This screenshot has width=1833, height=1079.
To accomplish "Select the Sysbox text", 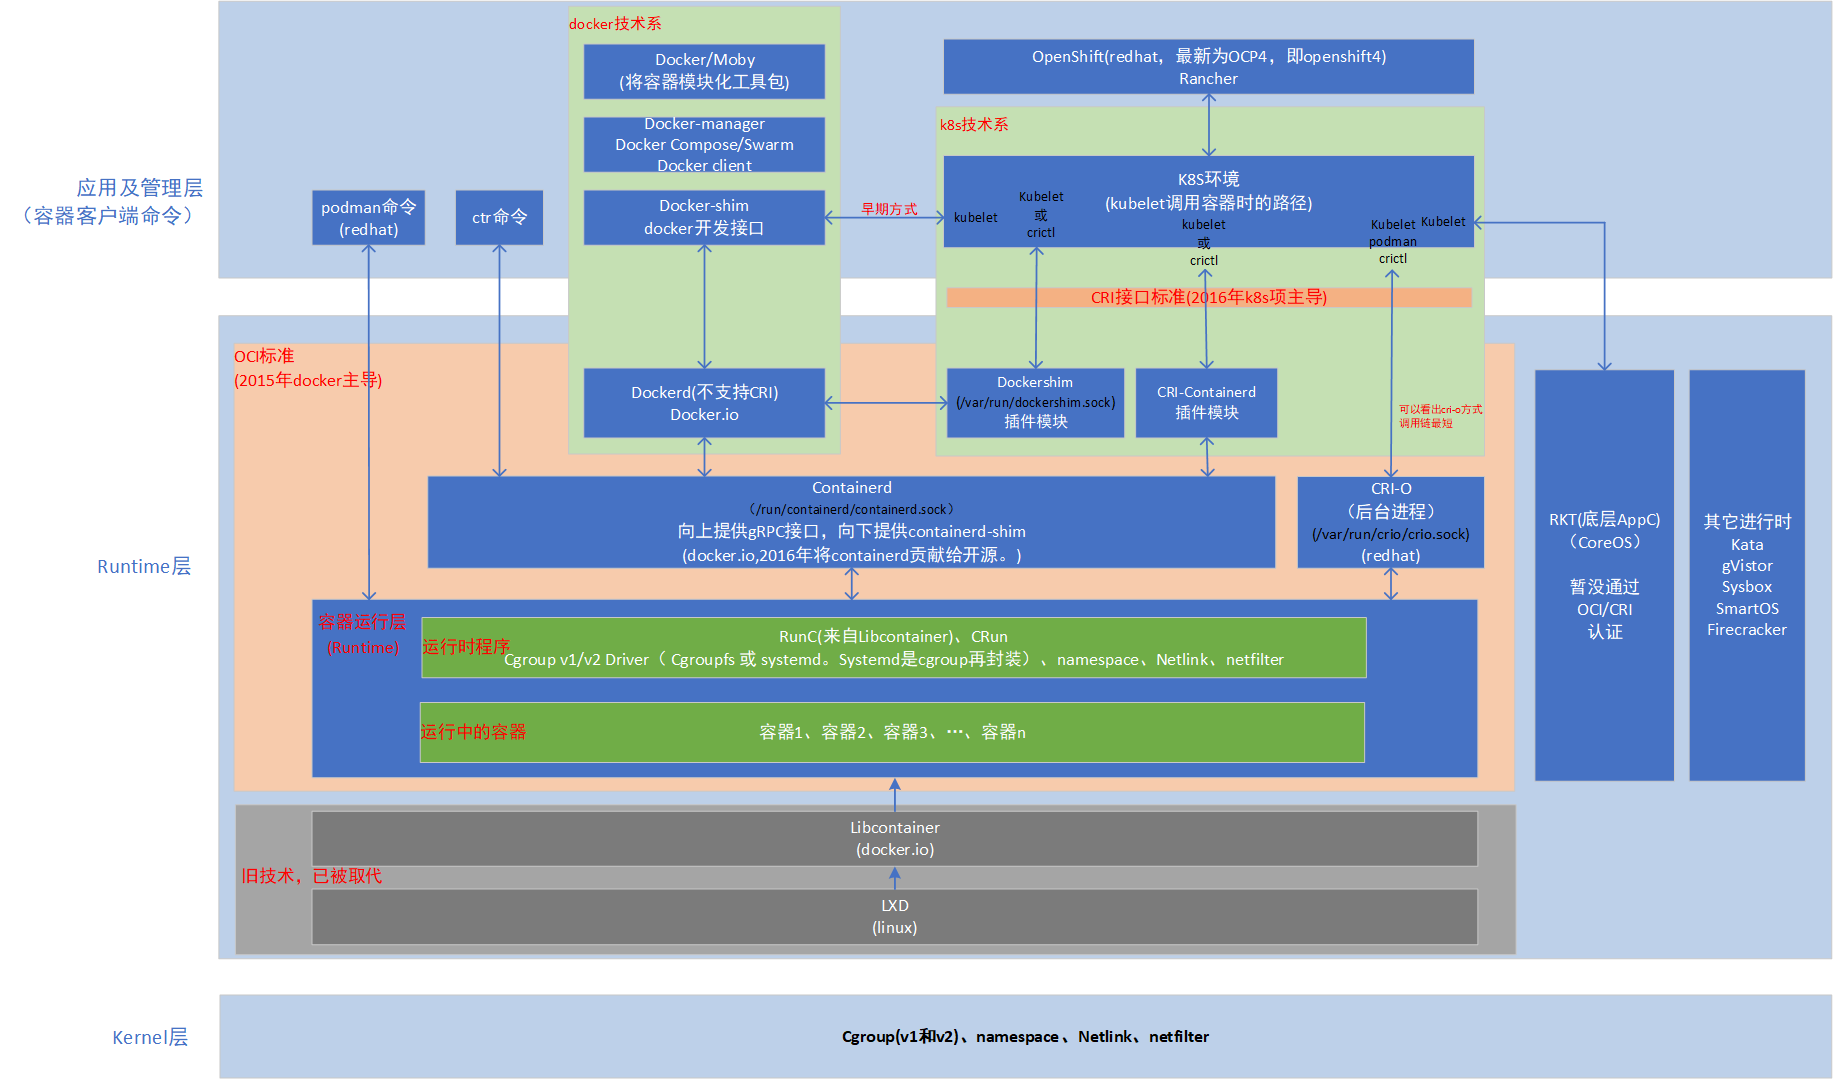I will [1746, 587].
